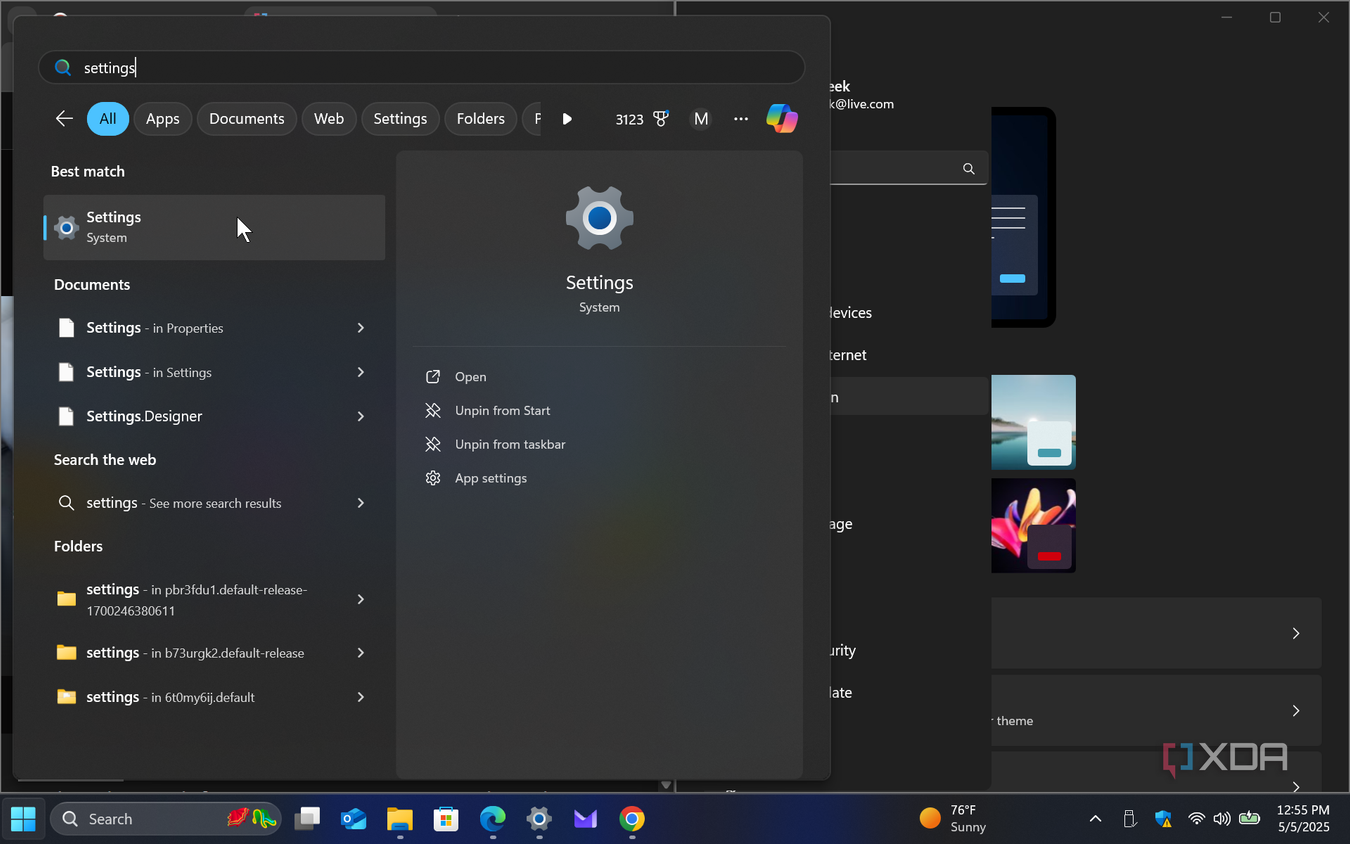Switch to Settings app on taskbar
1350x844 pixels.
tap(539, 819)
